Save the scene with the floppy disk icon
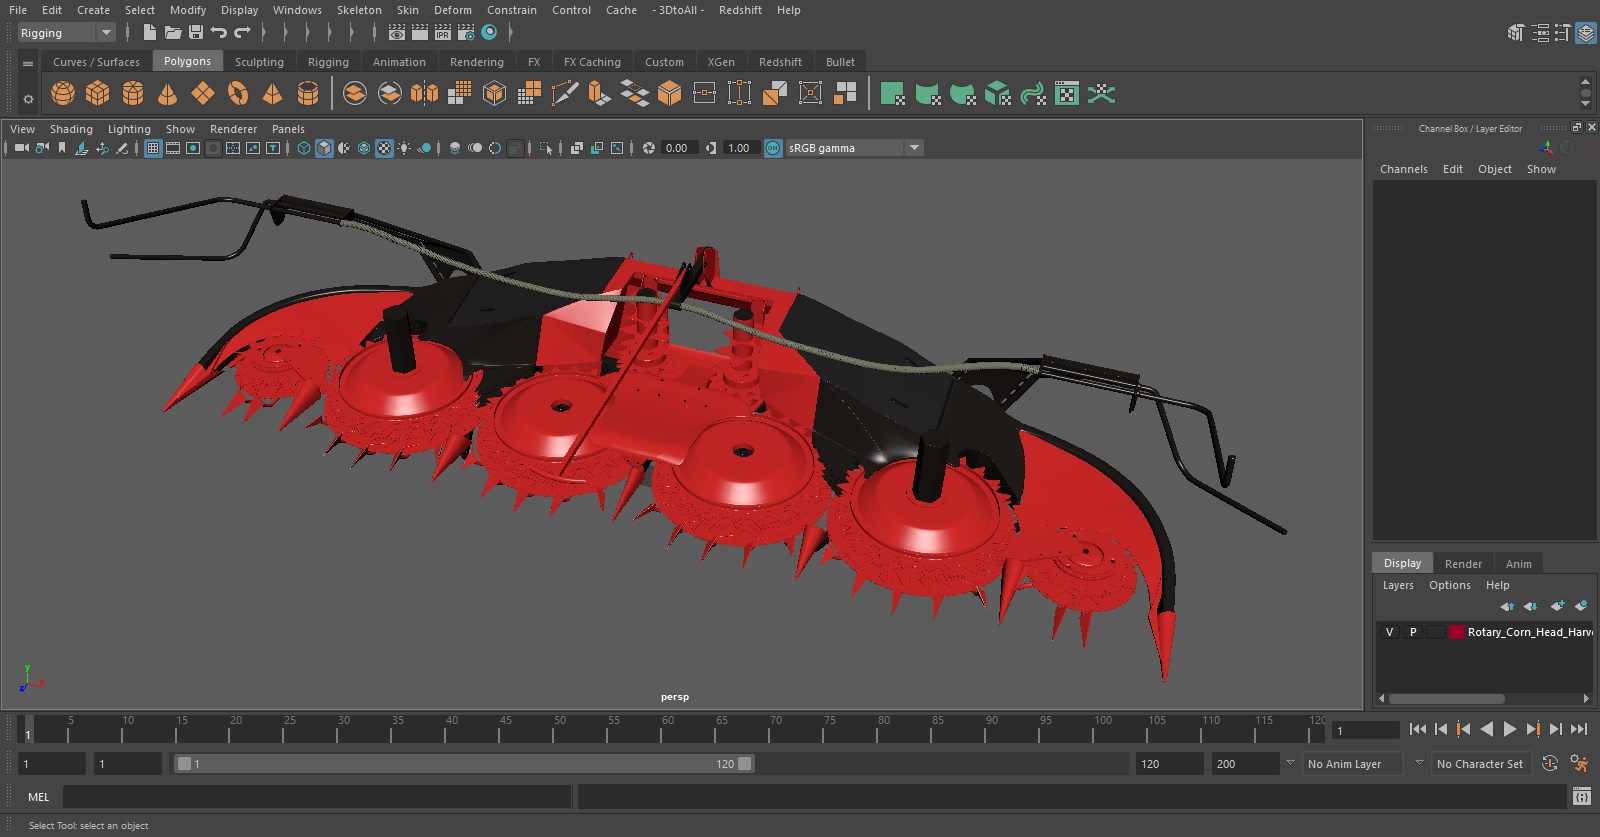1600x837 pixels. pos(196,33)
